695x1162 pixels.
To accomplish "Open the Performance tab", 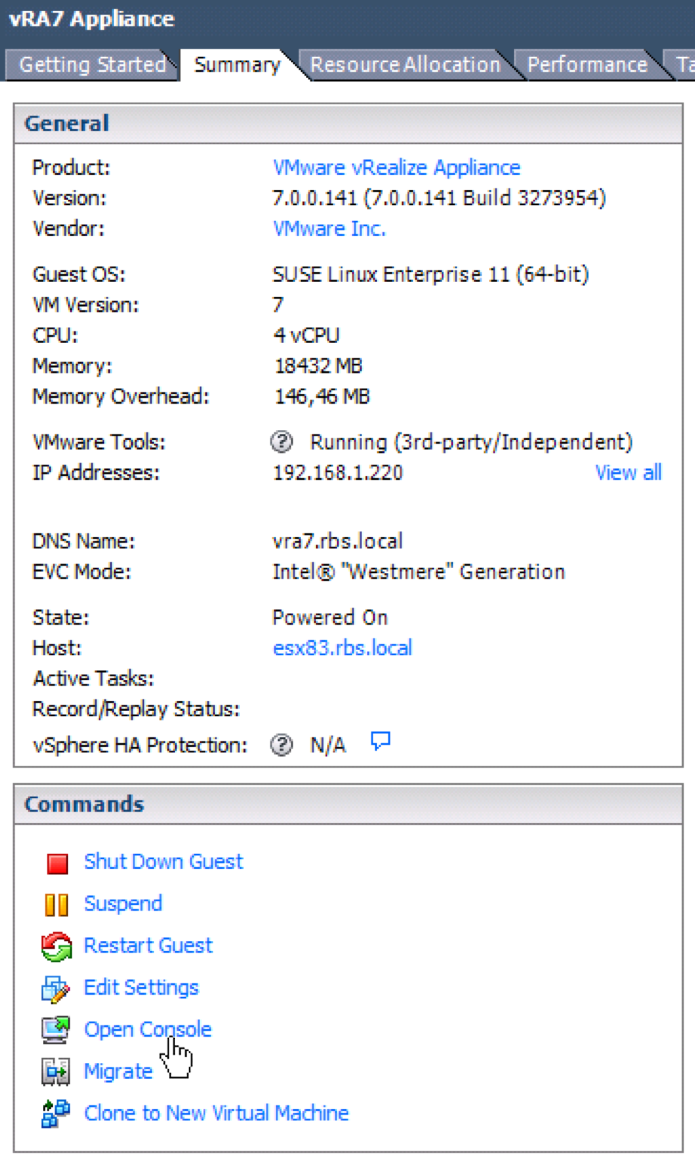I will point(587,64).
